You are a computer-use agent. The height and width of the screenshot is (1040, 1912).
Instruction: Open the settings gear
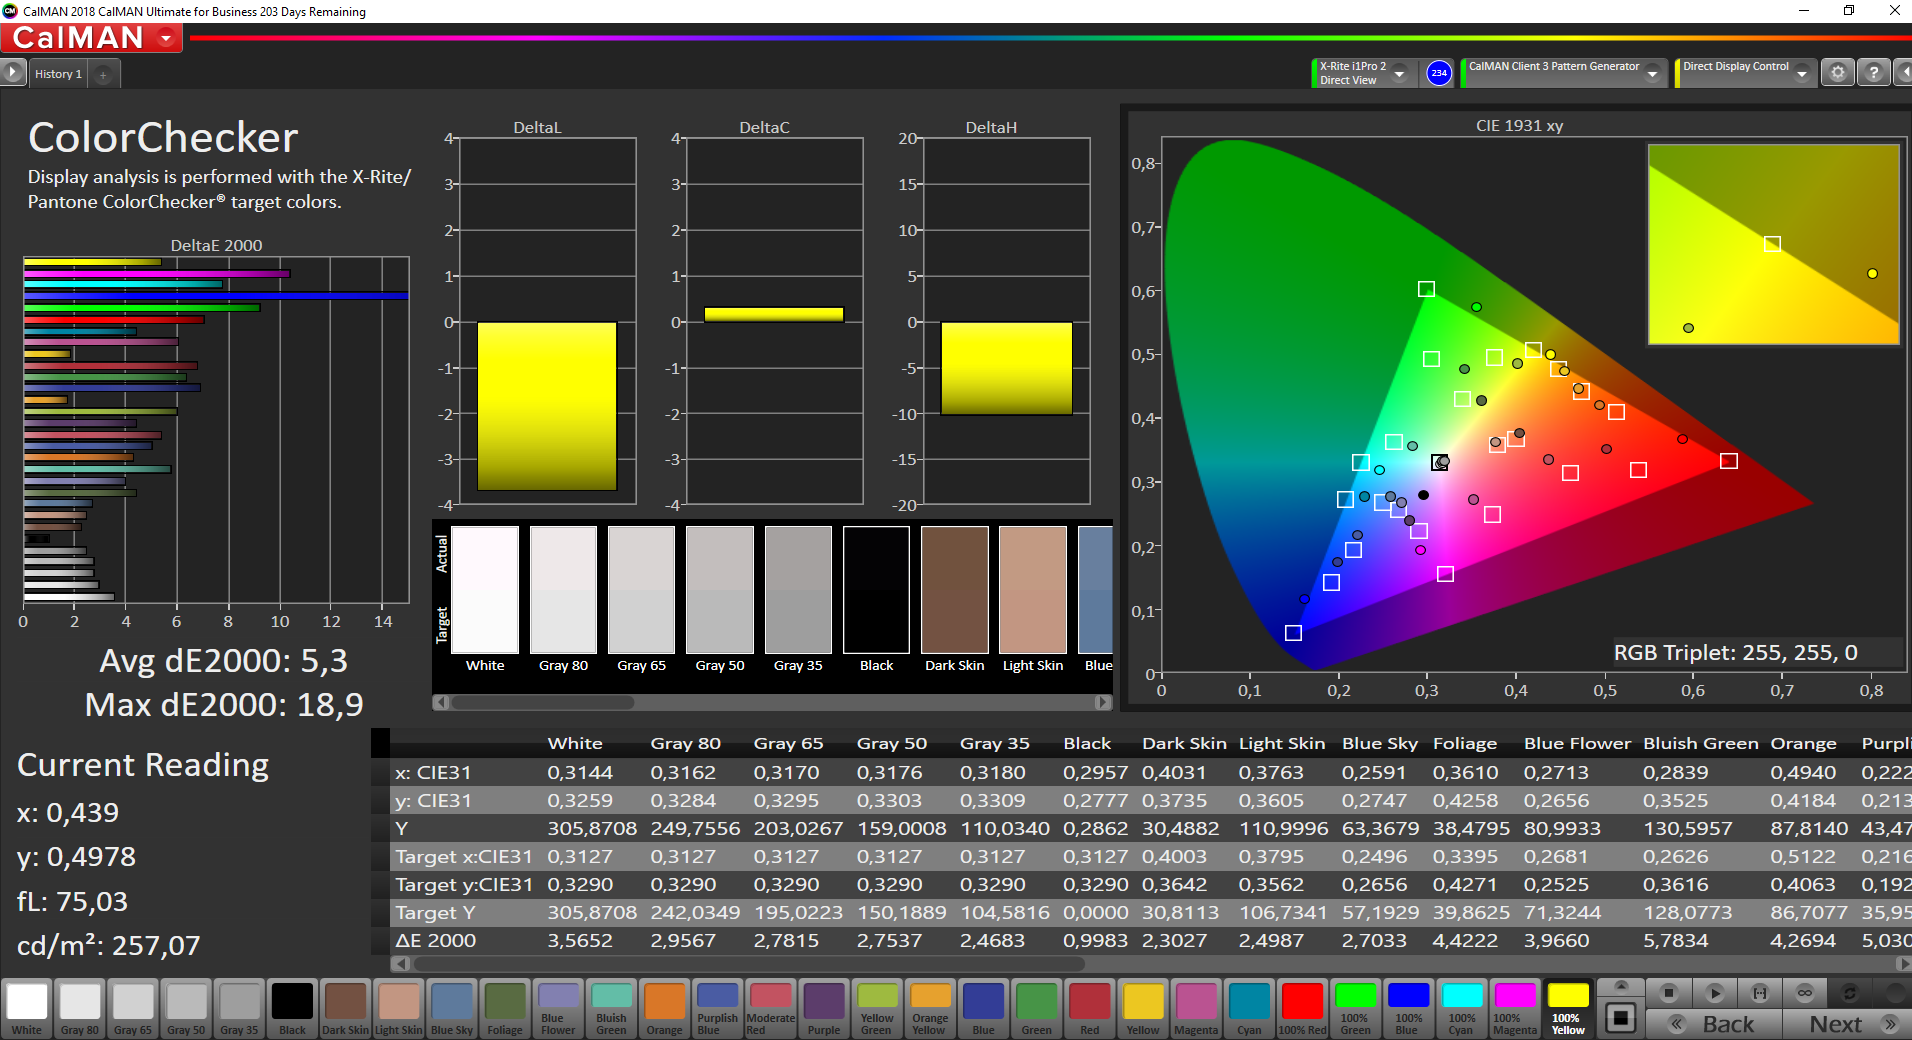coord(1838,73)
